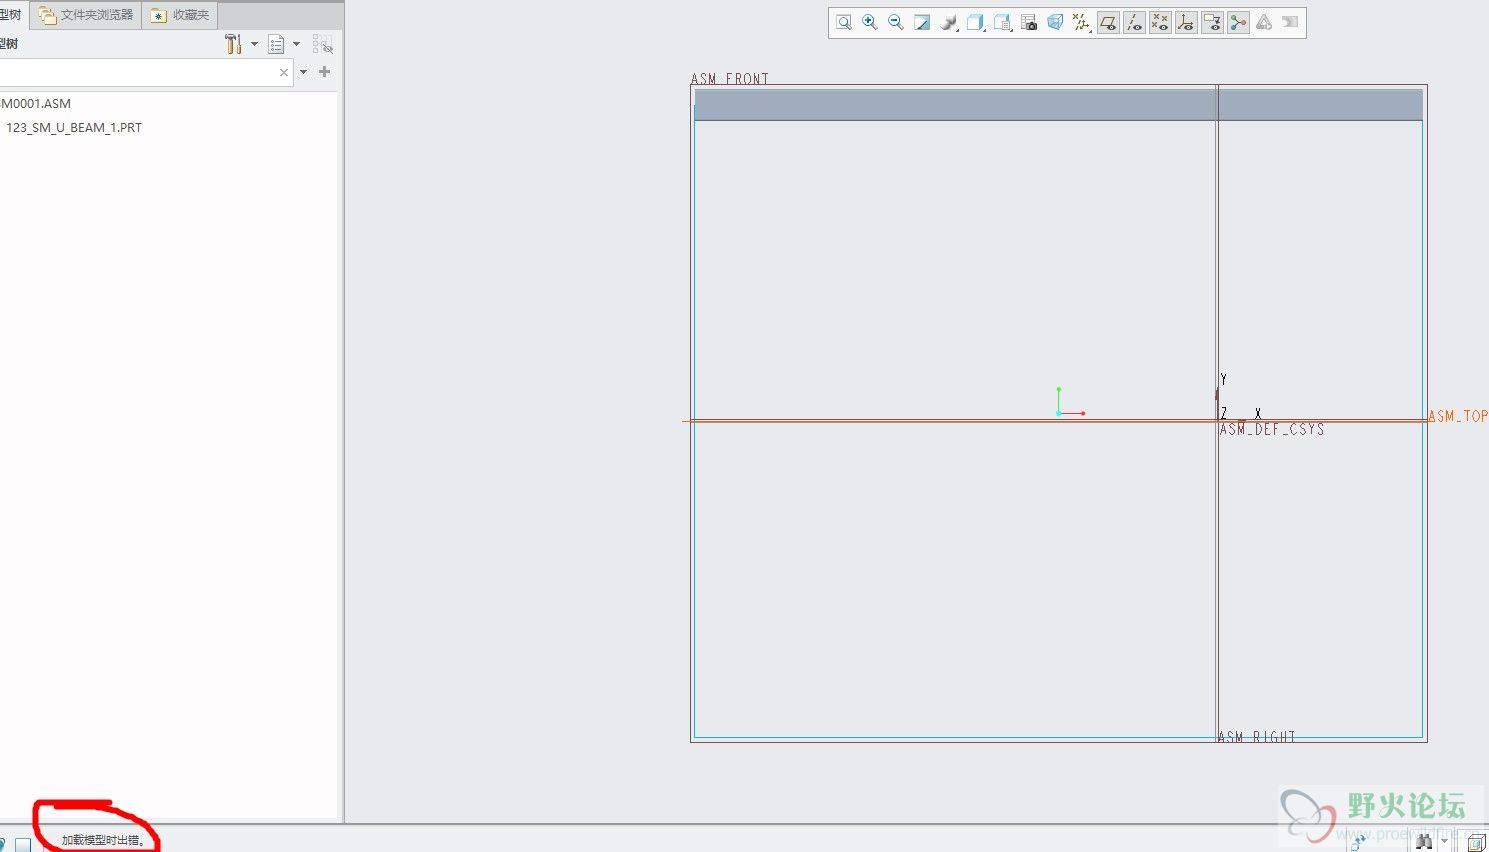The width and height of the screenshot is (1489, 852).
Task: Click the camera snapshot icon in graphics toolbar
Action: tap(1029, 23)
